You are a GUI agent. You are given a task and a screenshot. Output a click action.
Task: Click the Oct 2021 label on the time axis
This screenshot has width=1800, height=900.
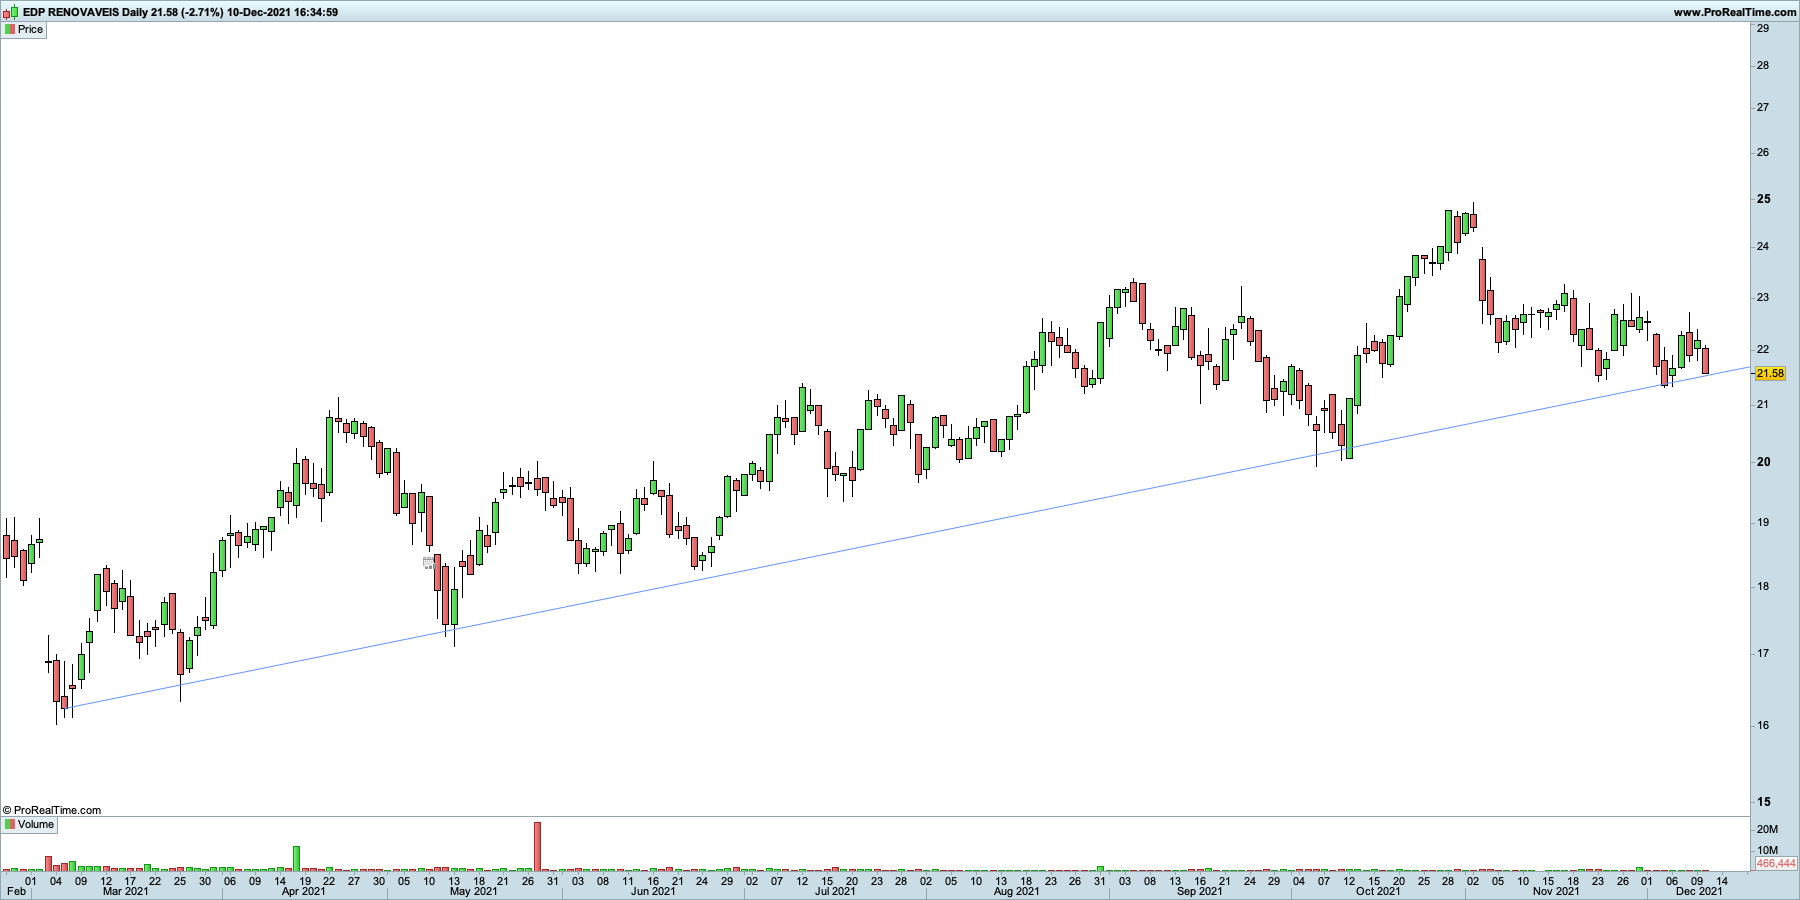[x=1378, y=891]
